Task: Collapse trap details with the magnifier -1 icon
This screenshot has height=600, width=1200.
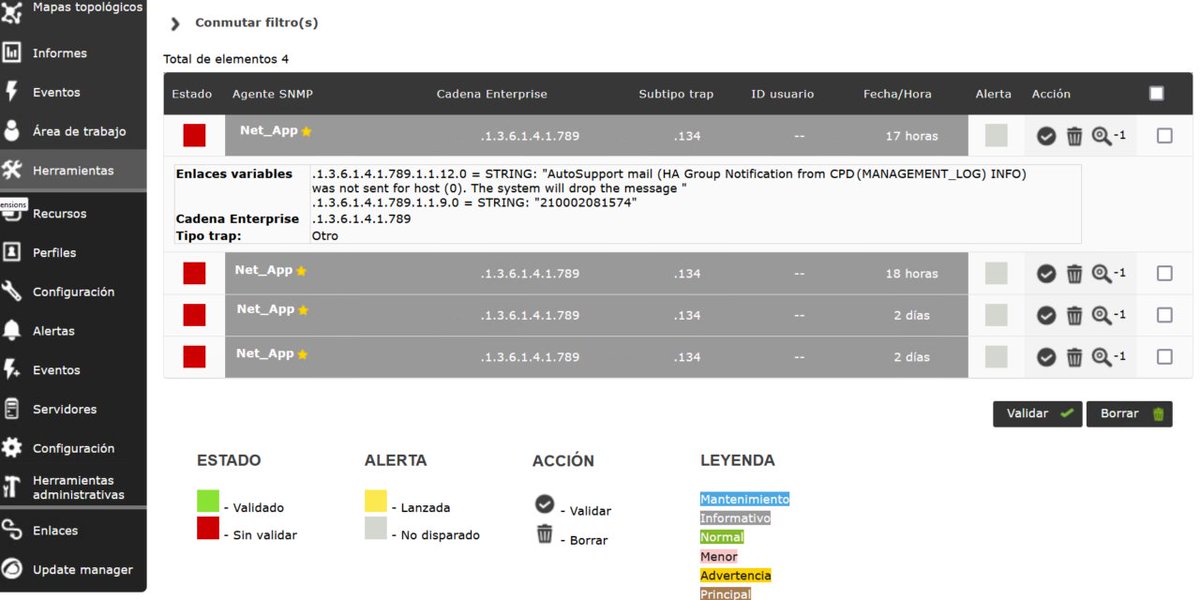Action: pos(1103,135)
